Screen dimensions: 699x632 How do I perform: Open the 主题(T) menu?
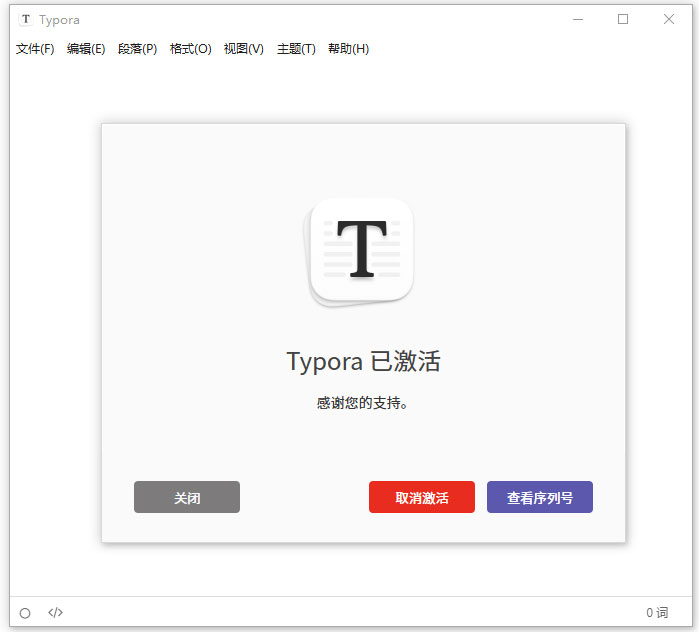(296, 49)
